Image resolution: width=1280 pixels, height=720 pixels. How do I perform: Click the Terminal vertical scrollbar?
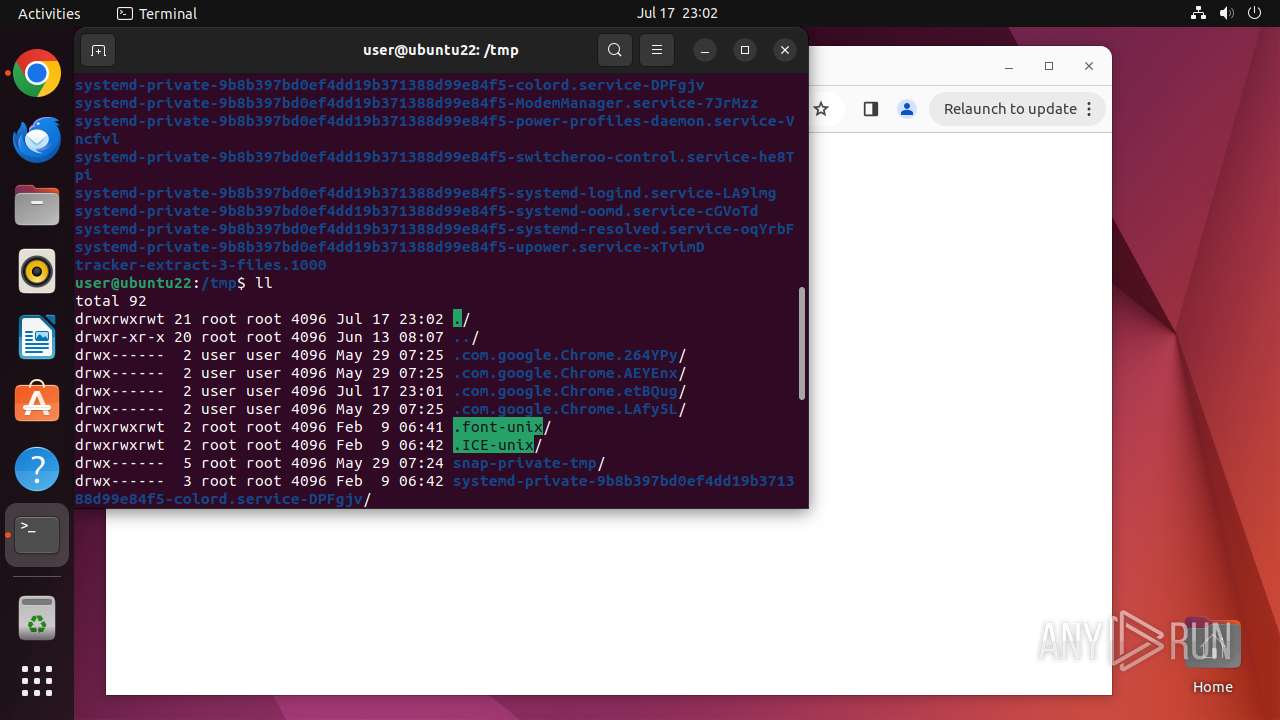click(801, 344)
